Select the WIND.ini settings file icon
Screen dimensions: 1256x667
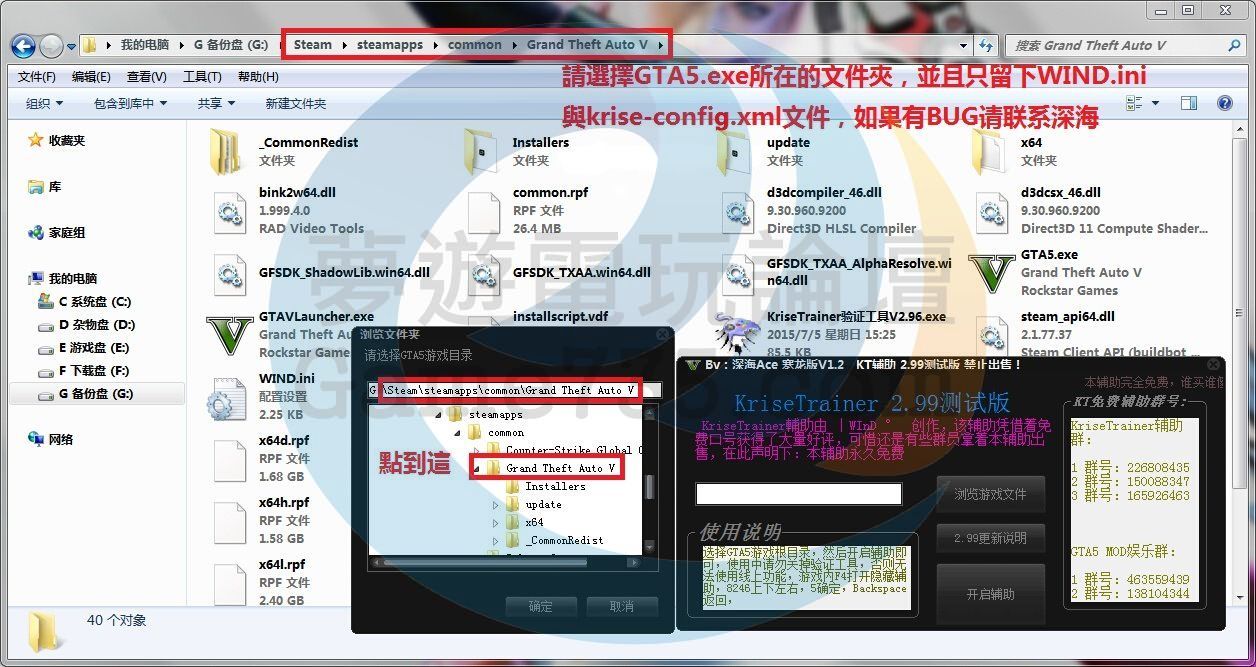pos(229,397)
